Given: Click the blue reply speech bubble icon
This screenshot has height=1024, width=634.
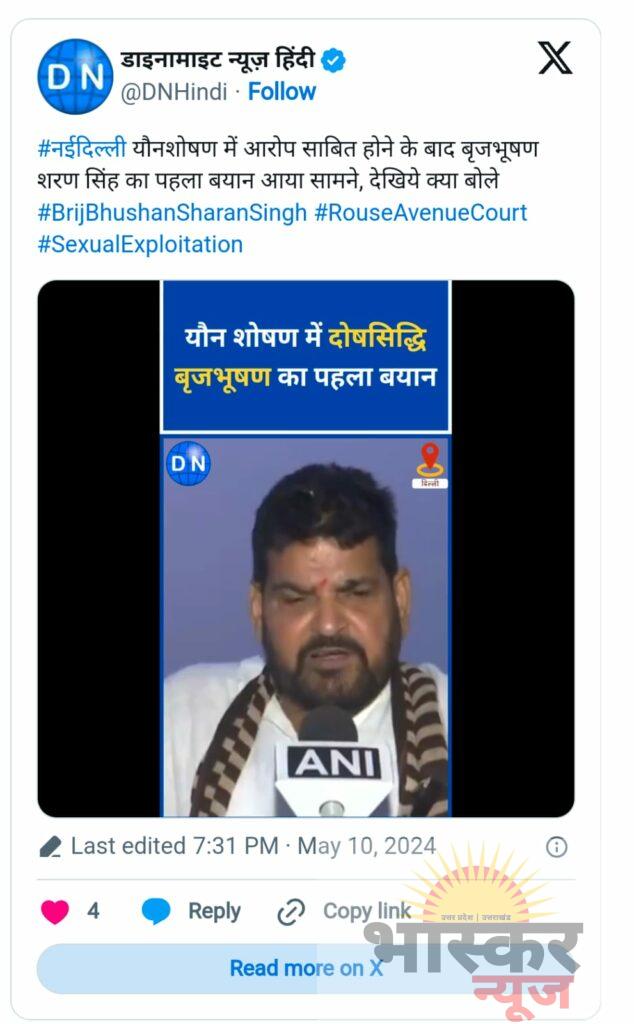Looking at the screenshot, I should click(x=156, y=911).
